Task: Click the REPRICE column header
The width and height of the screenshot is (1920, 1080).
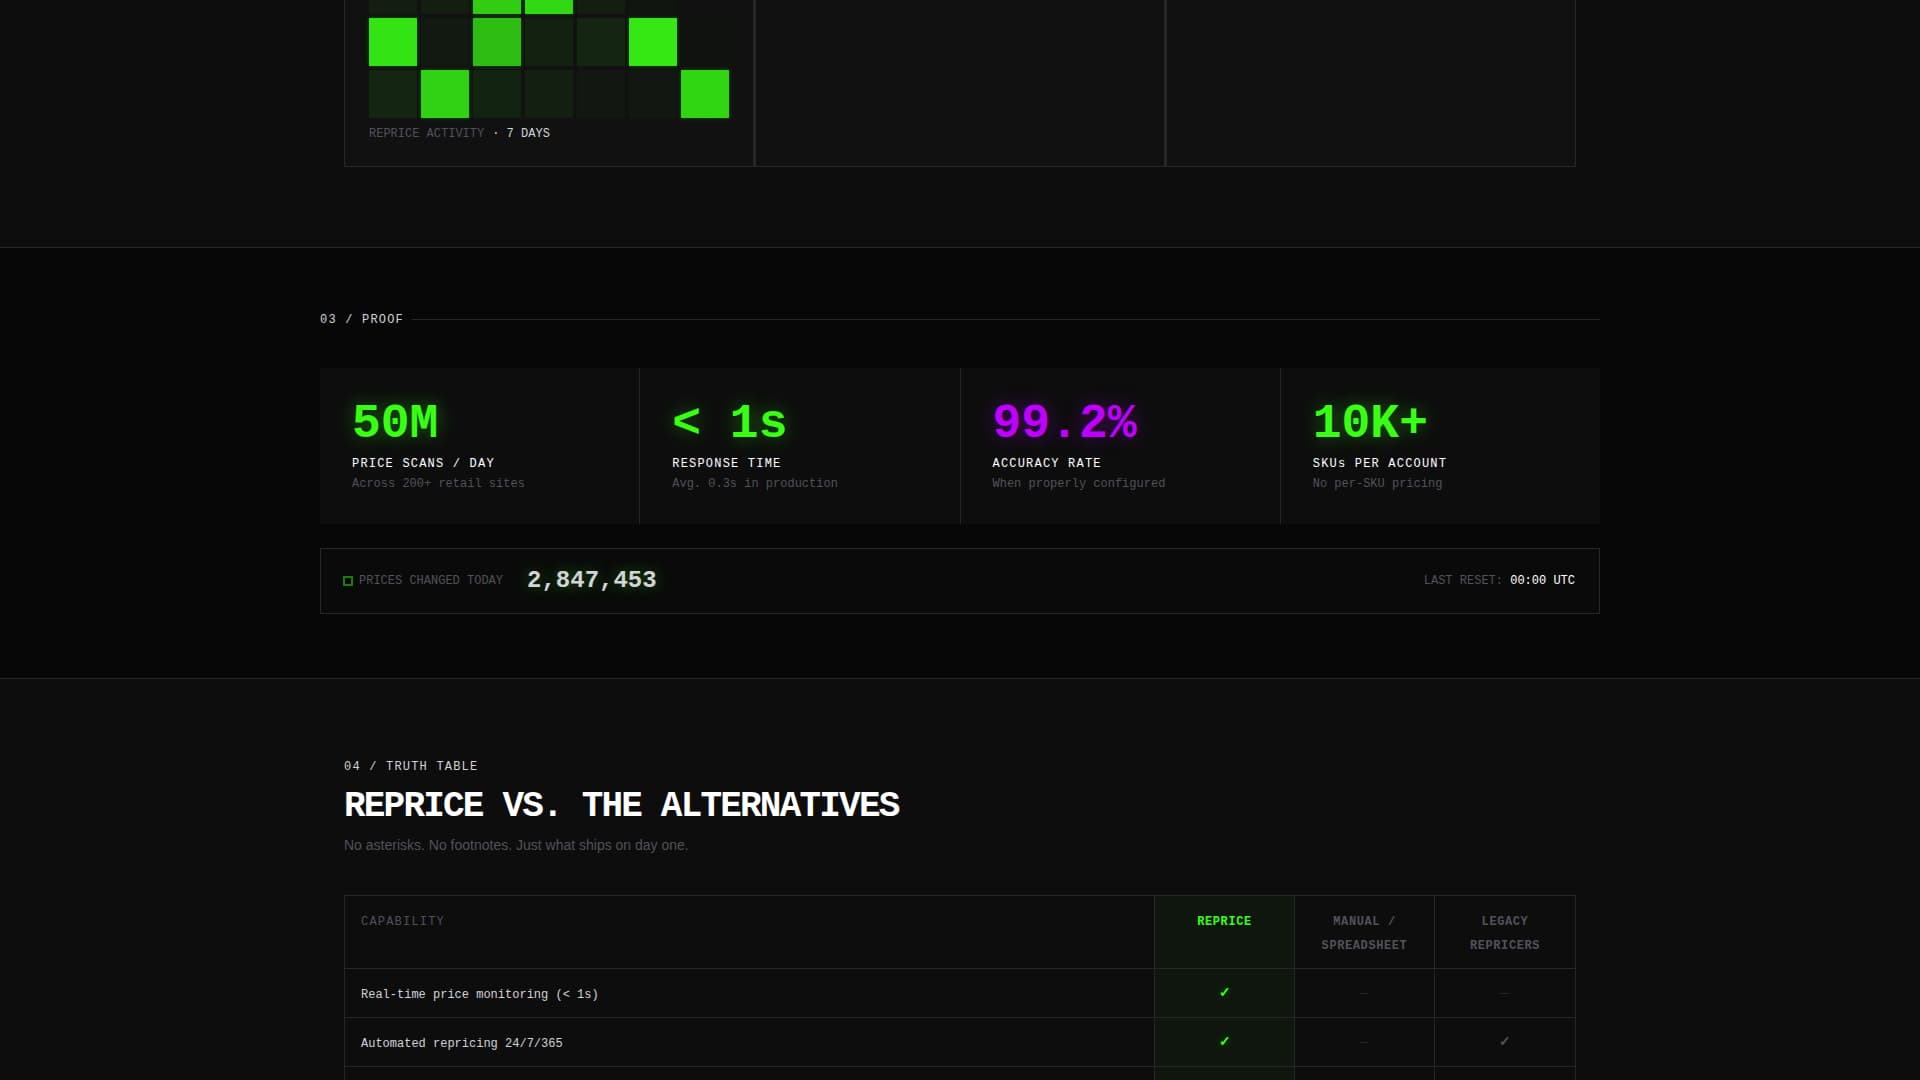Action: [x=1224, y=921]
